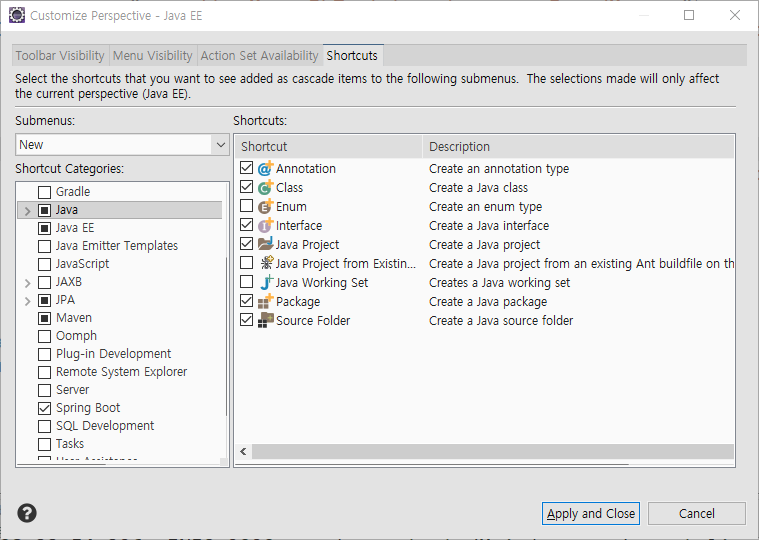
Task: Enable the Server category checkbox
Action: tap(45, 390)
